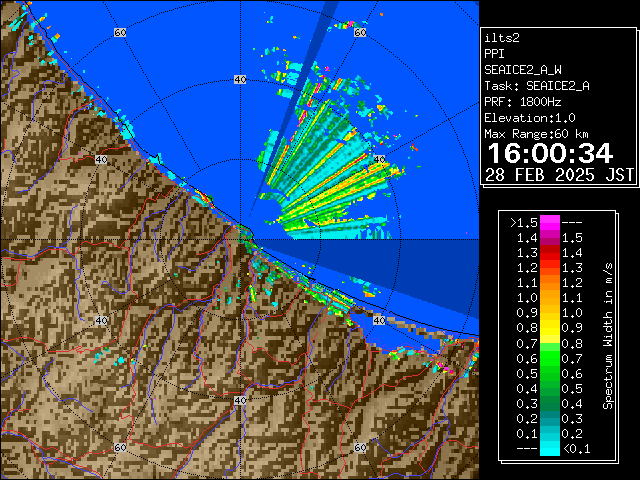Select the 'Elevation:1.0' text
This screenshot has width=640, height=480.
pyautogui.click(x=530, y=118)
